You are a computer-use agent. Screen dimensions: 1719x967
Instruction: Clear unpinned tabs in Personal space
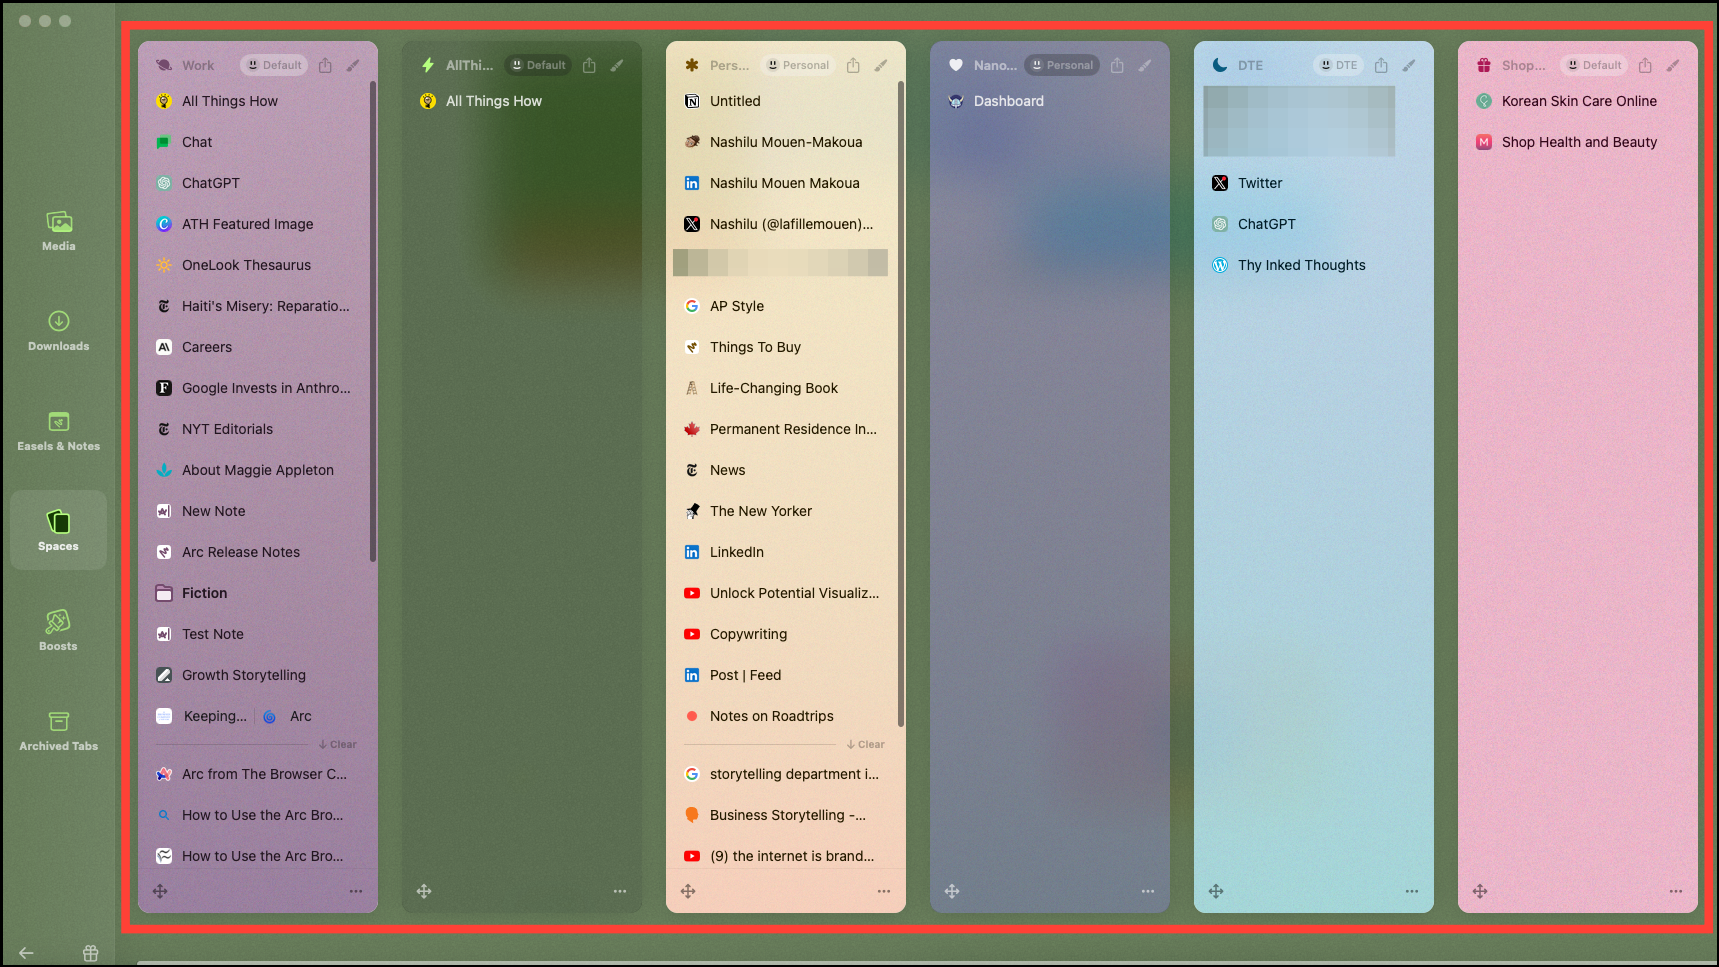[866, 744]
